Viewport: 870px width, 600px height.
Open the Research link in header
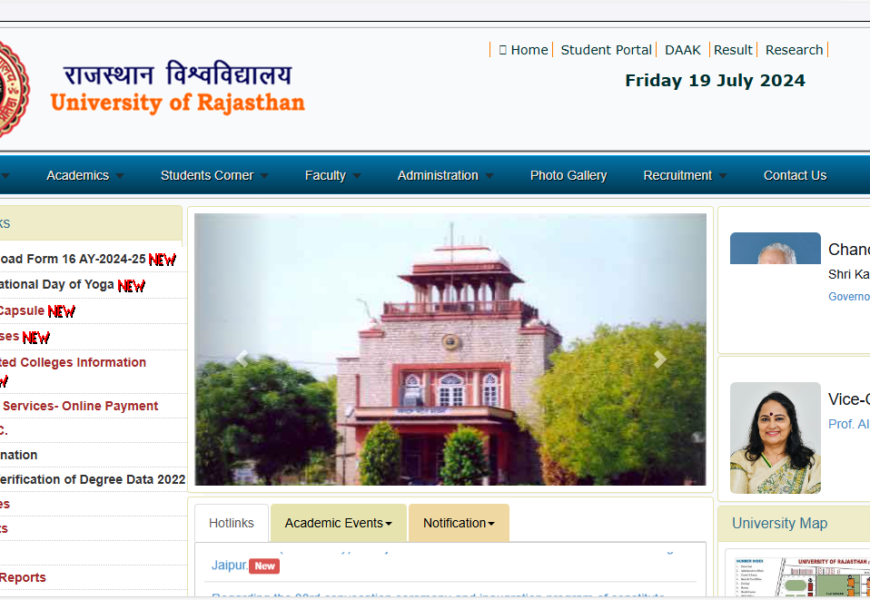794,50
